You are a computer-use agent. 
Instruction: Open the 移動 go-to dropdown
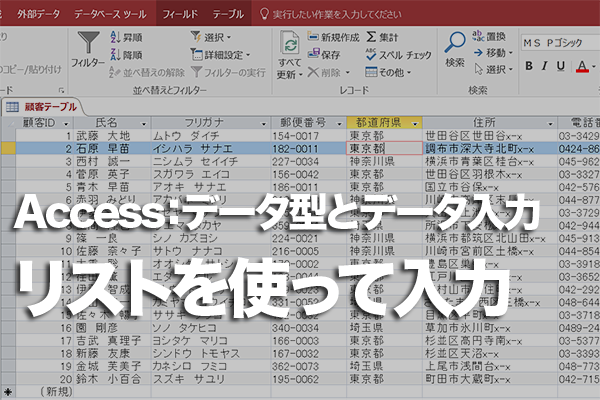coord(493,52)
